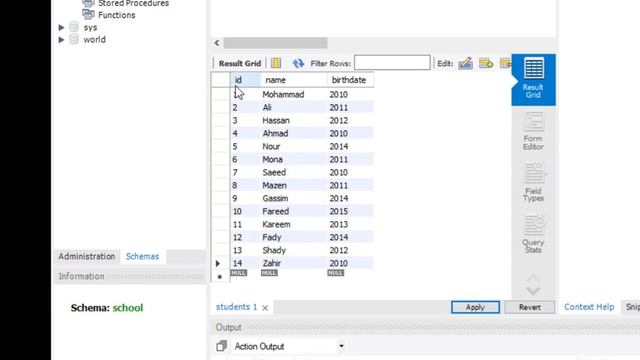Image resolution: width=640 pixels, height=360 pixels.
Task: Click the Revert button
Action: (x=529, y=307)
